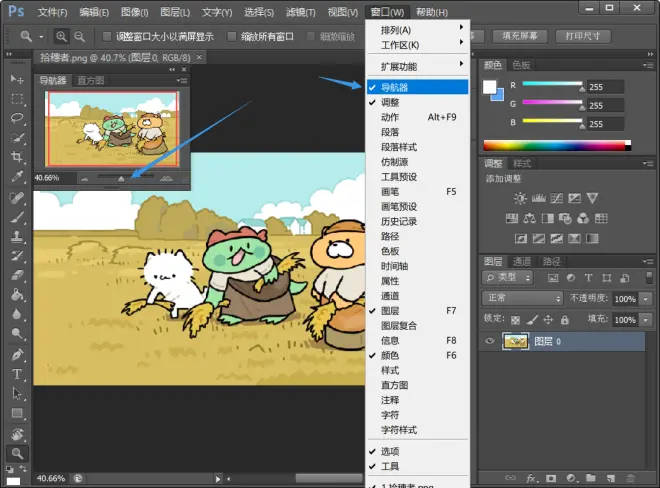Expand 排列(A) submenu
This screenshot has height=488, width=660.
(x=417, y=30)
